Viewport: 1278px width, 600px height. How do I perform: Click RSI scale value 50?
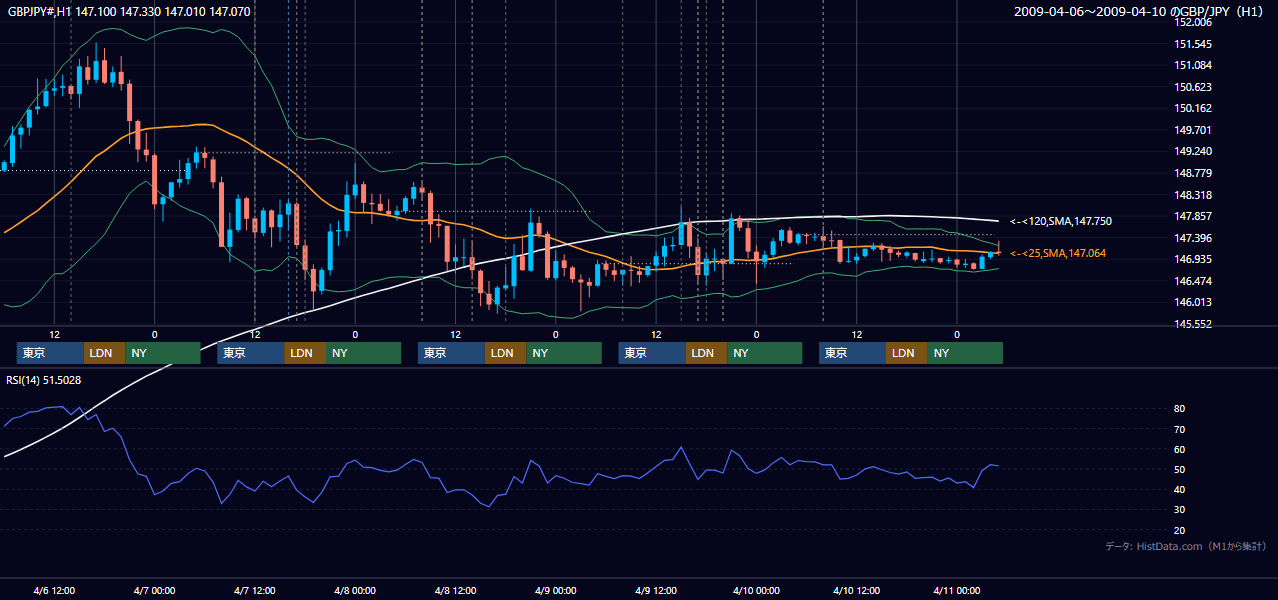pyautogui.click(x=1180, y=469)
